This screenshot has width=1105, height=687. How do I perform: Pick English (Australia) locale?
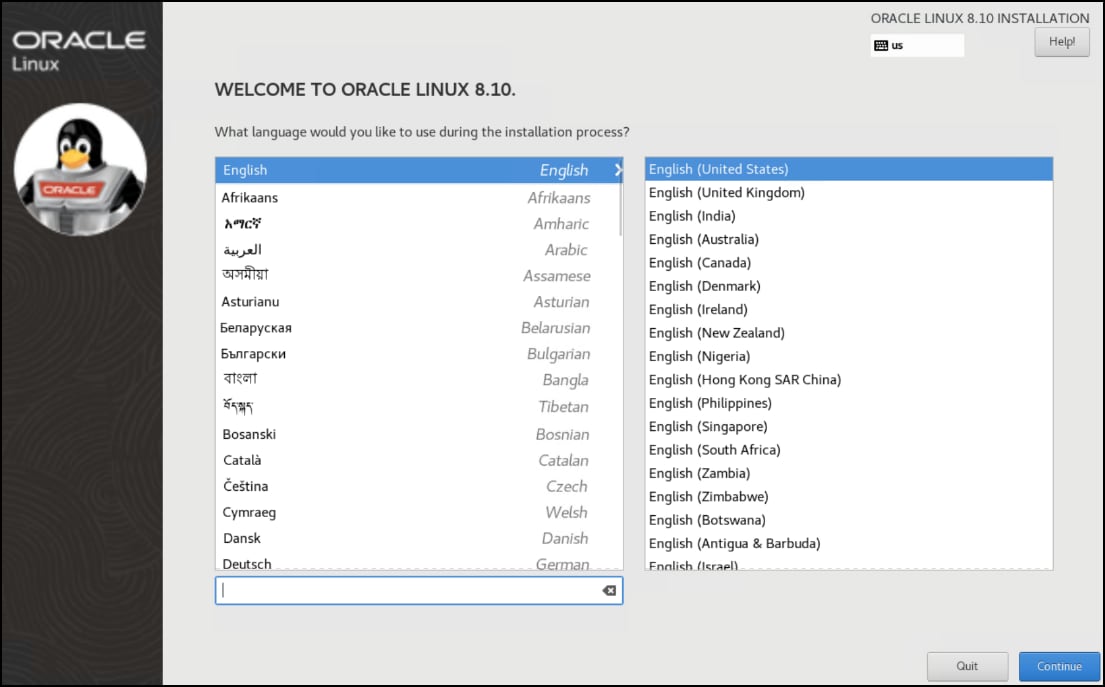848,239
